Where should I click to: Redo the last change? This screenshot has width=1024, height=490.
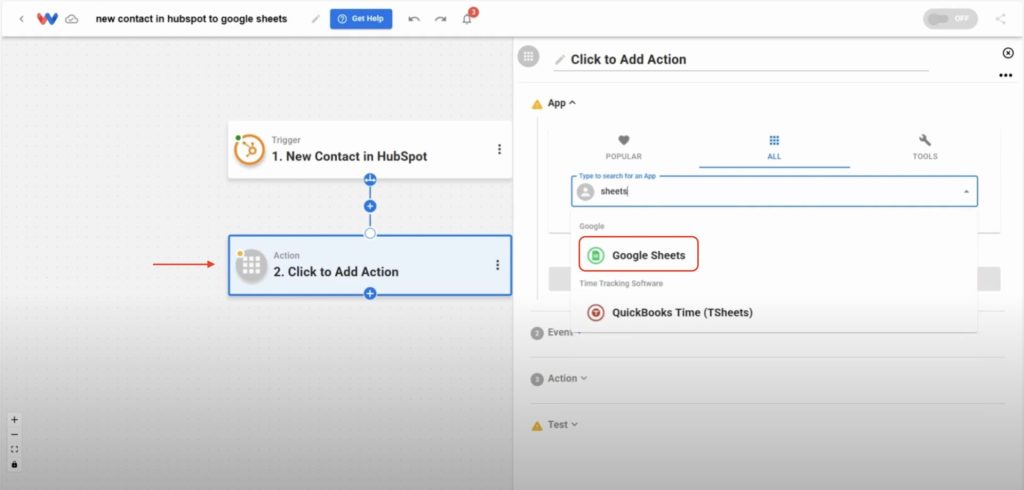pos(441,19)
